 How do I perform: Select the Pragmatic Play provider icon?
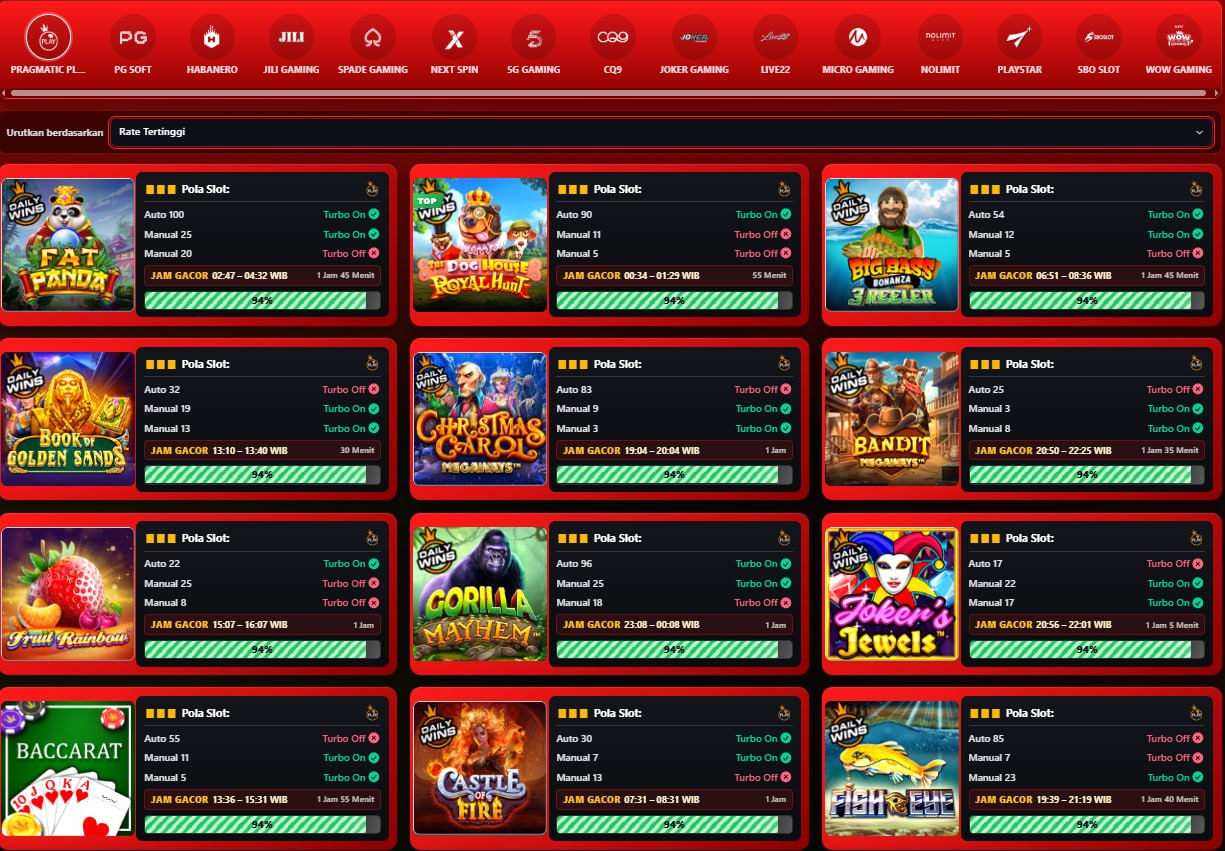(47, 38)
